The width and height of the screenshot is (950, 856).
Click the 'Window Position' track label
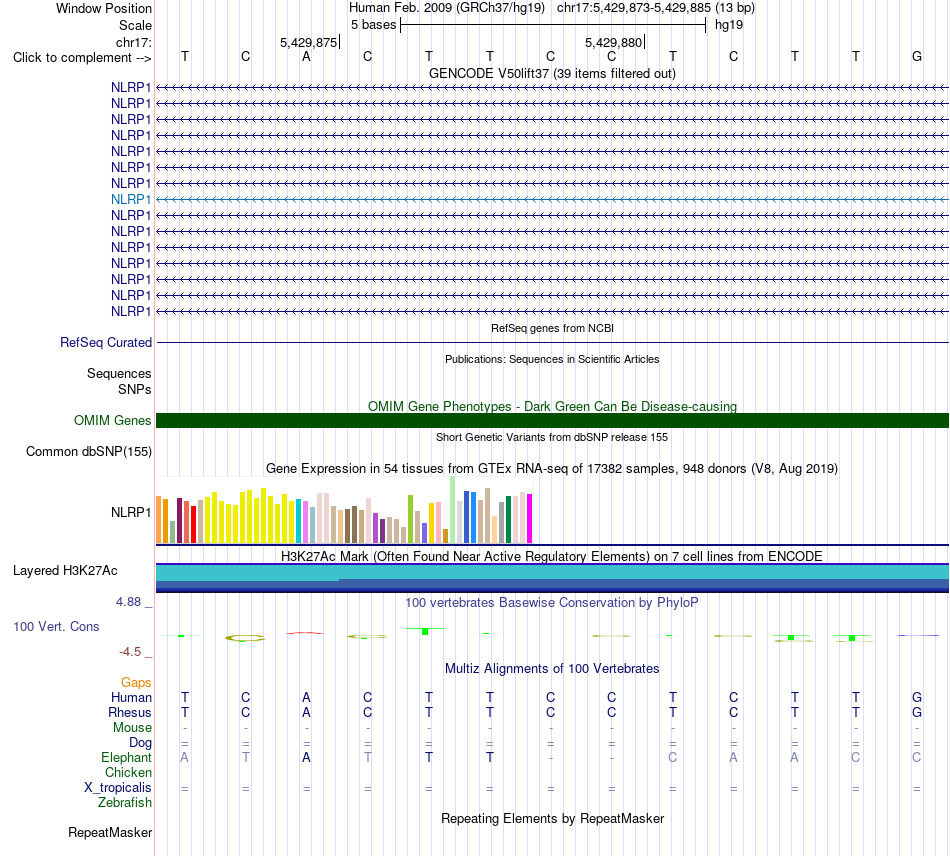[x=104, y=8]
